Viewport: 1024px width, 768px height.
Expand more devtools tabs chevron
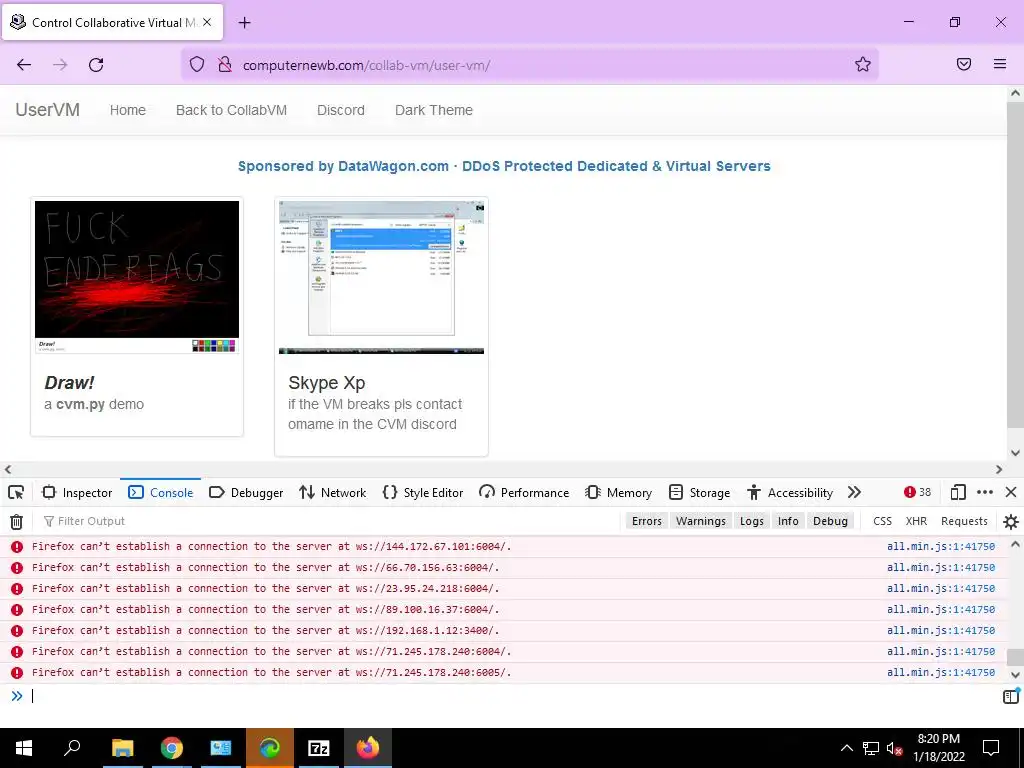(x=854, y=492)
